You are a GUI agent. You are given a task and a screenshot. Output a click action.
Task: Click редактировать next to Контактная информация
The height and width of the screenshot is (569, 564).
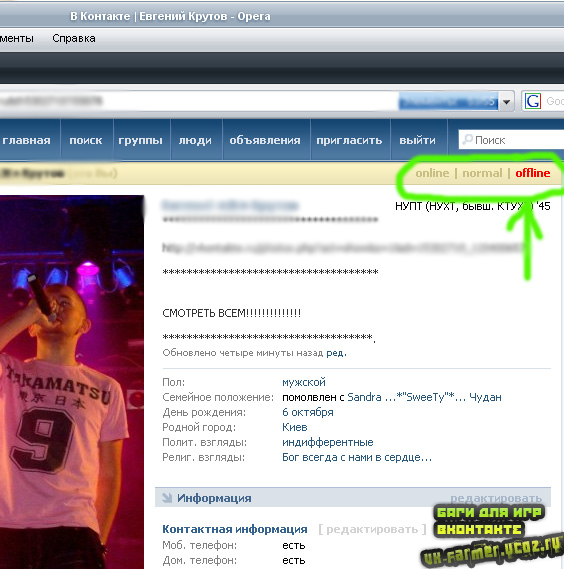(x=372, y=529)
